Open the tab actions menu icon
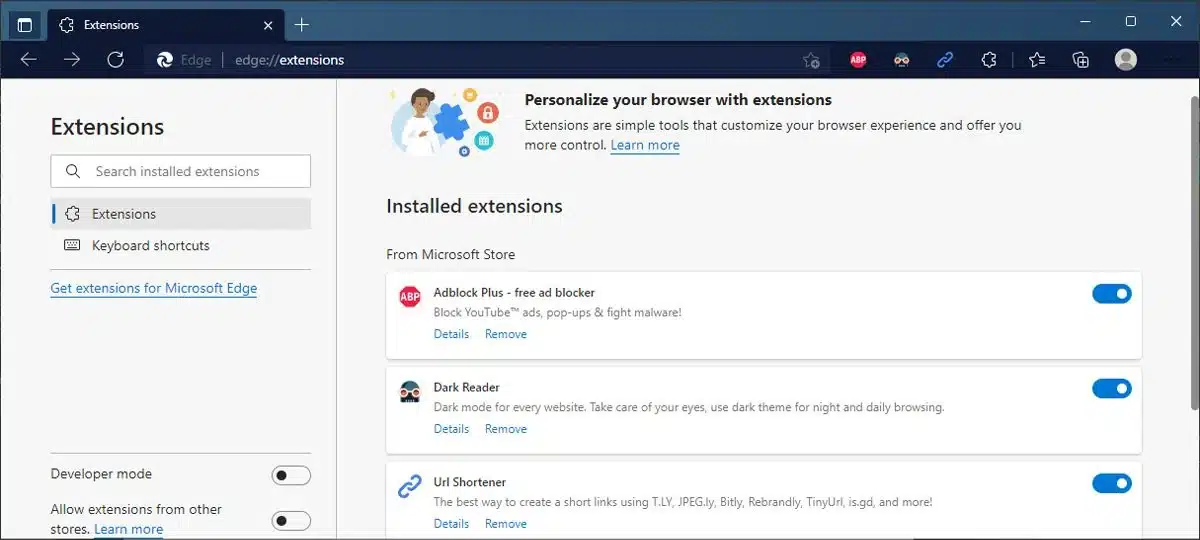 click(x=25, y=24)
